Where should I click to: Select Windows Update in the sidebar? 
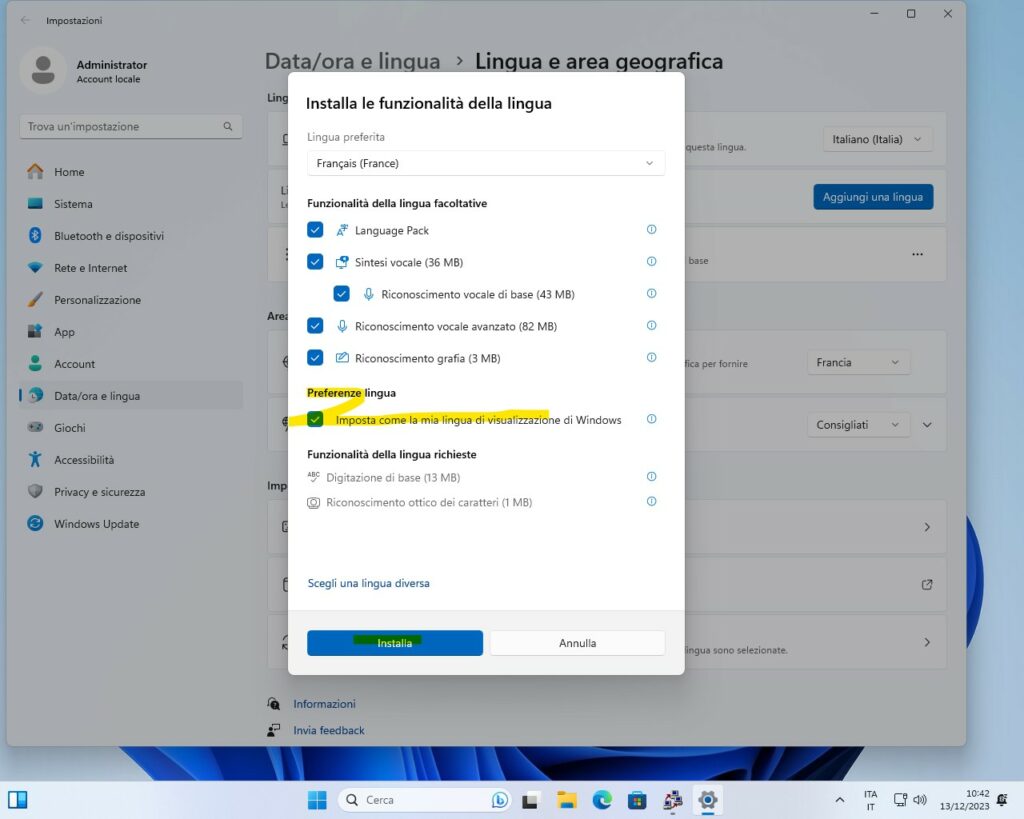point(96,524)
